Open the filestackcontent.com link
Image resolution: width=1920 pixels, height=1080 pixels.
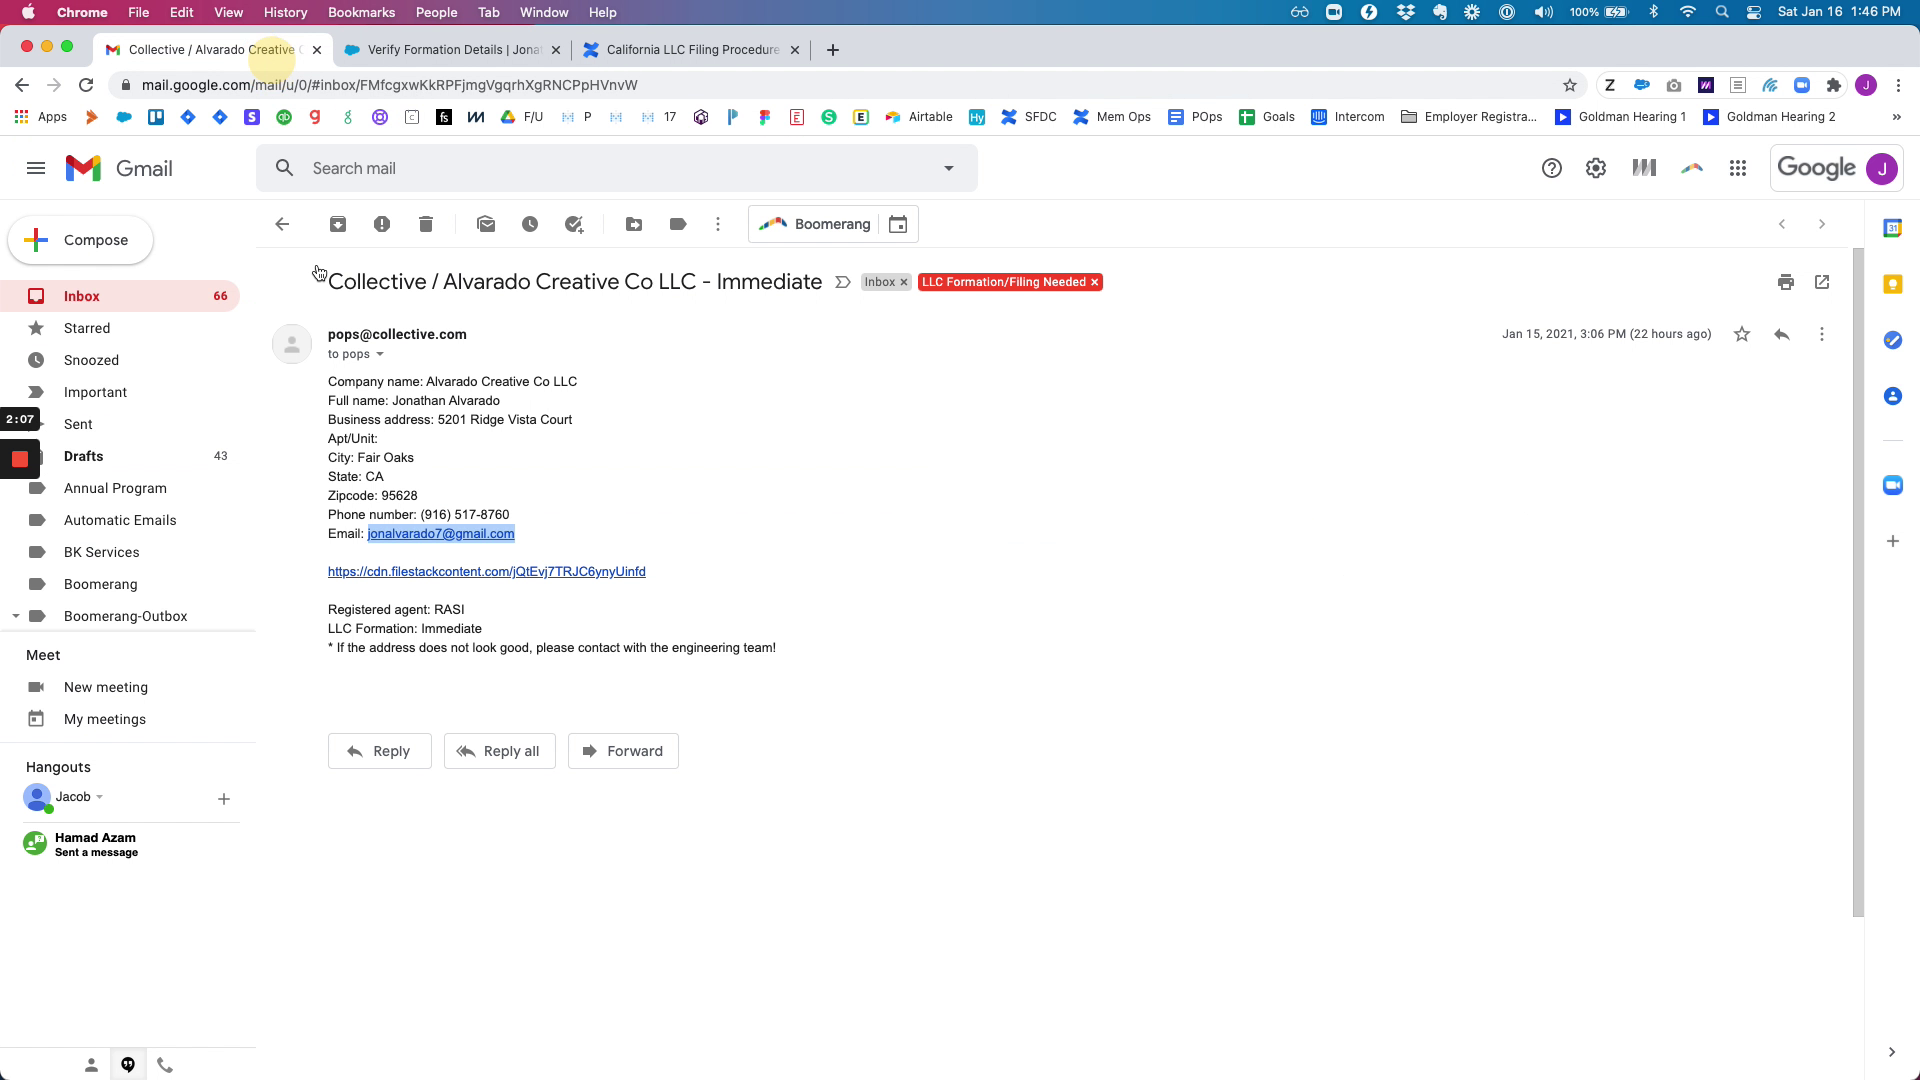pos(486,572)
